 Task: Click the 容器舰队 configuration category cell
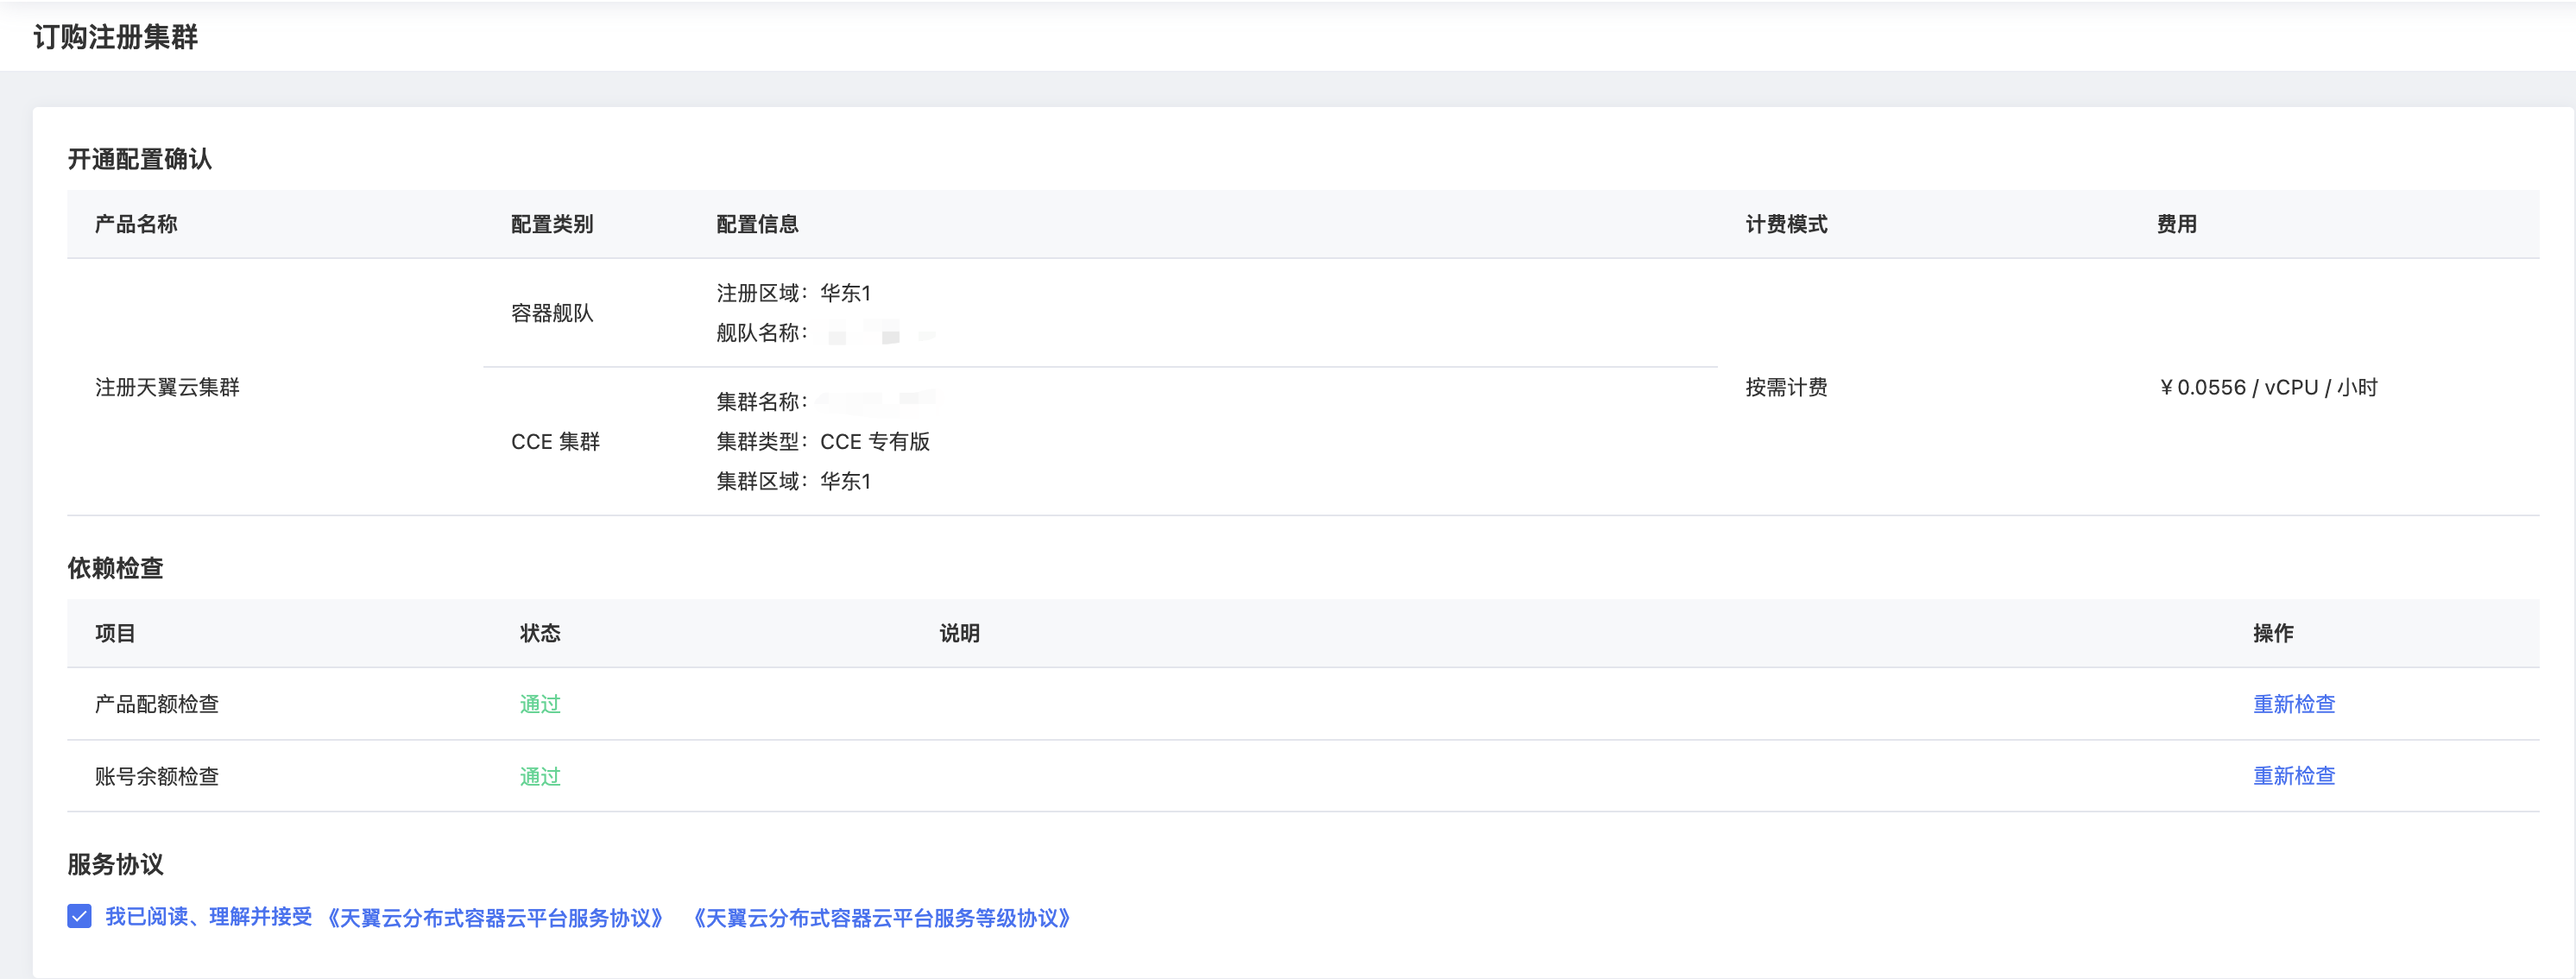[x=552, y=313]
